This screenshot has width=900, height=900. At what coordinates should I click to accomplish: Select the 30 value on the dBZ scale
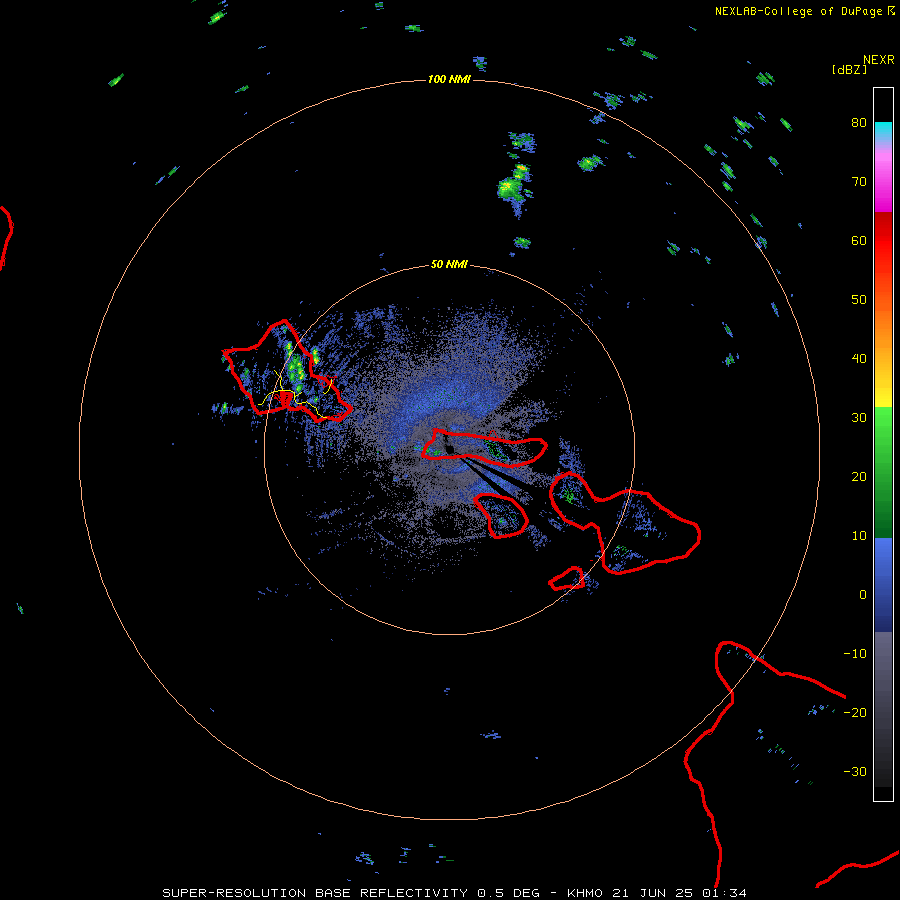click(859, 418)
